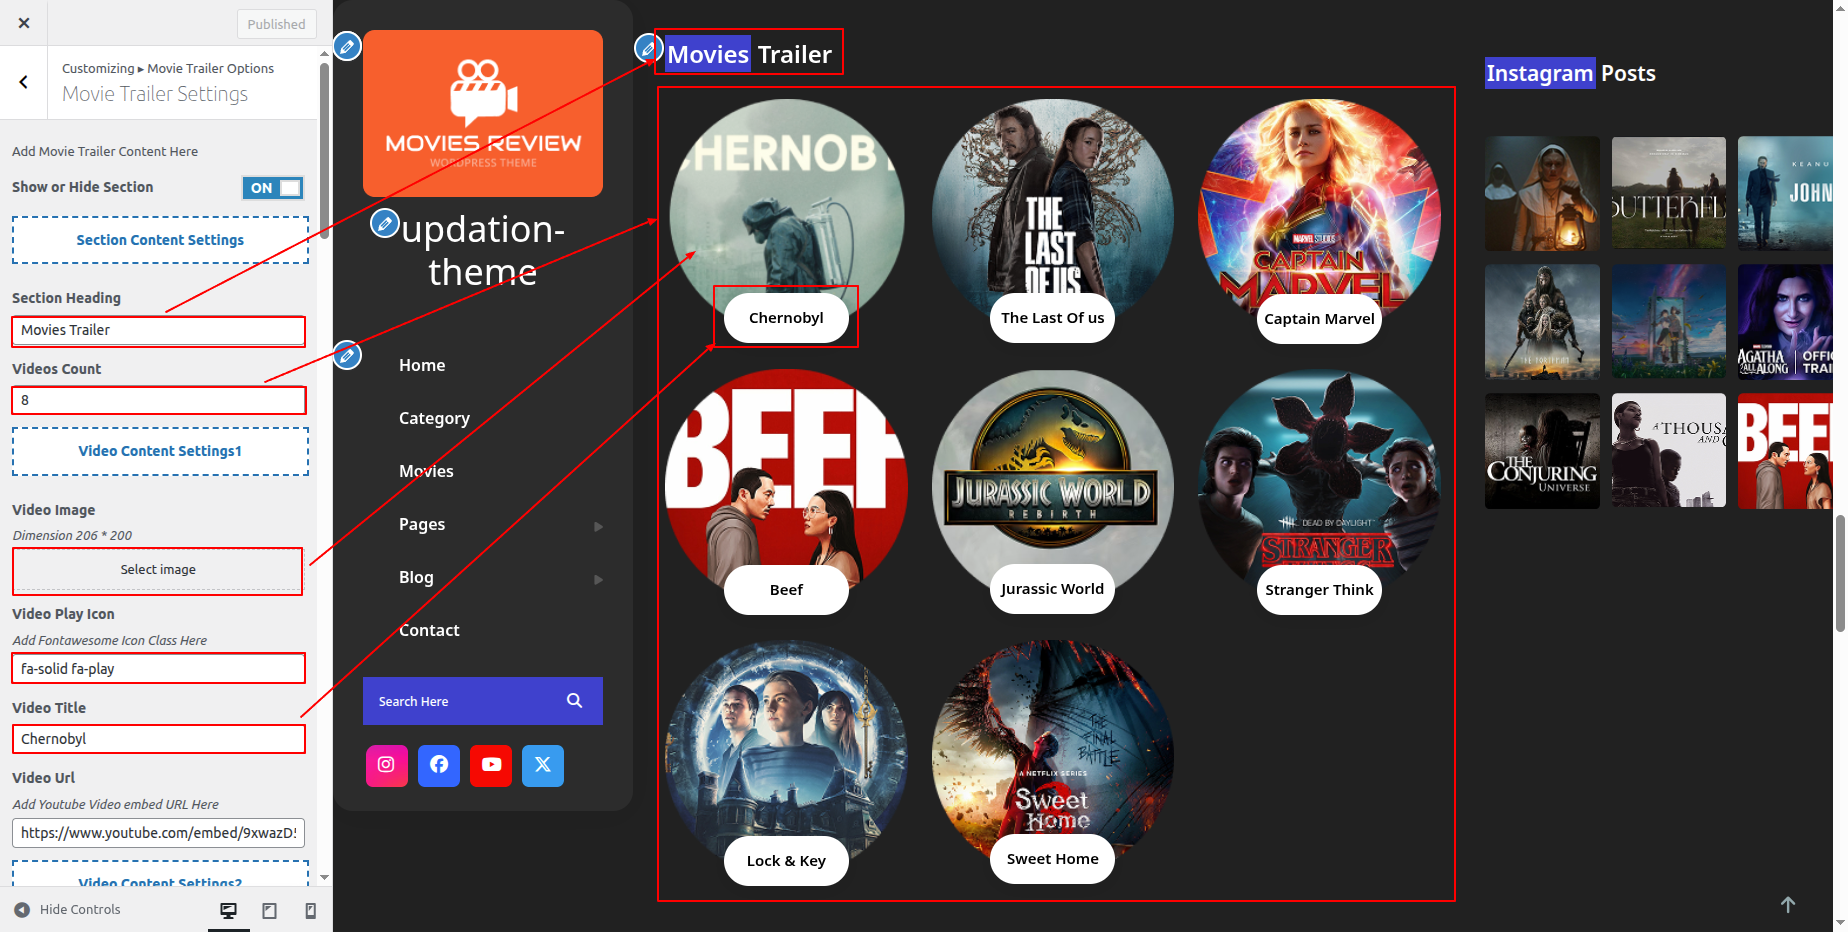Open the Contact menu item
1848x932 pixels.
(x=429, y=630)
